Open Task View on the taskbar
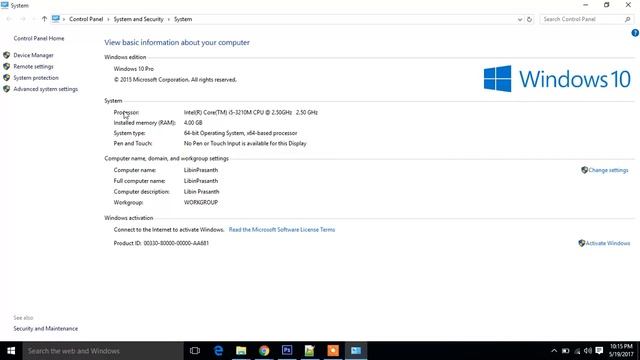 pyautogui.click(x=195, y=351)
